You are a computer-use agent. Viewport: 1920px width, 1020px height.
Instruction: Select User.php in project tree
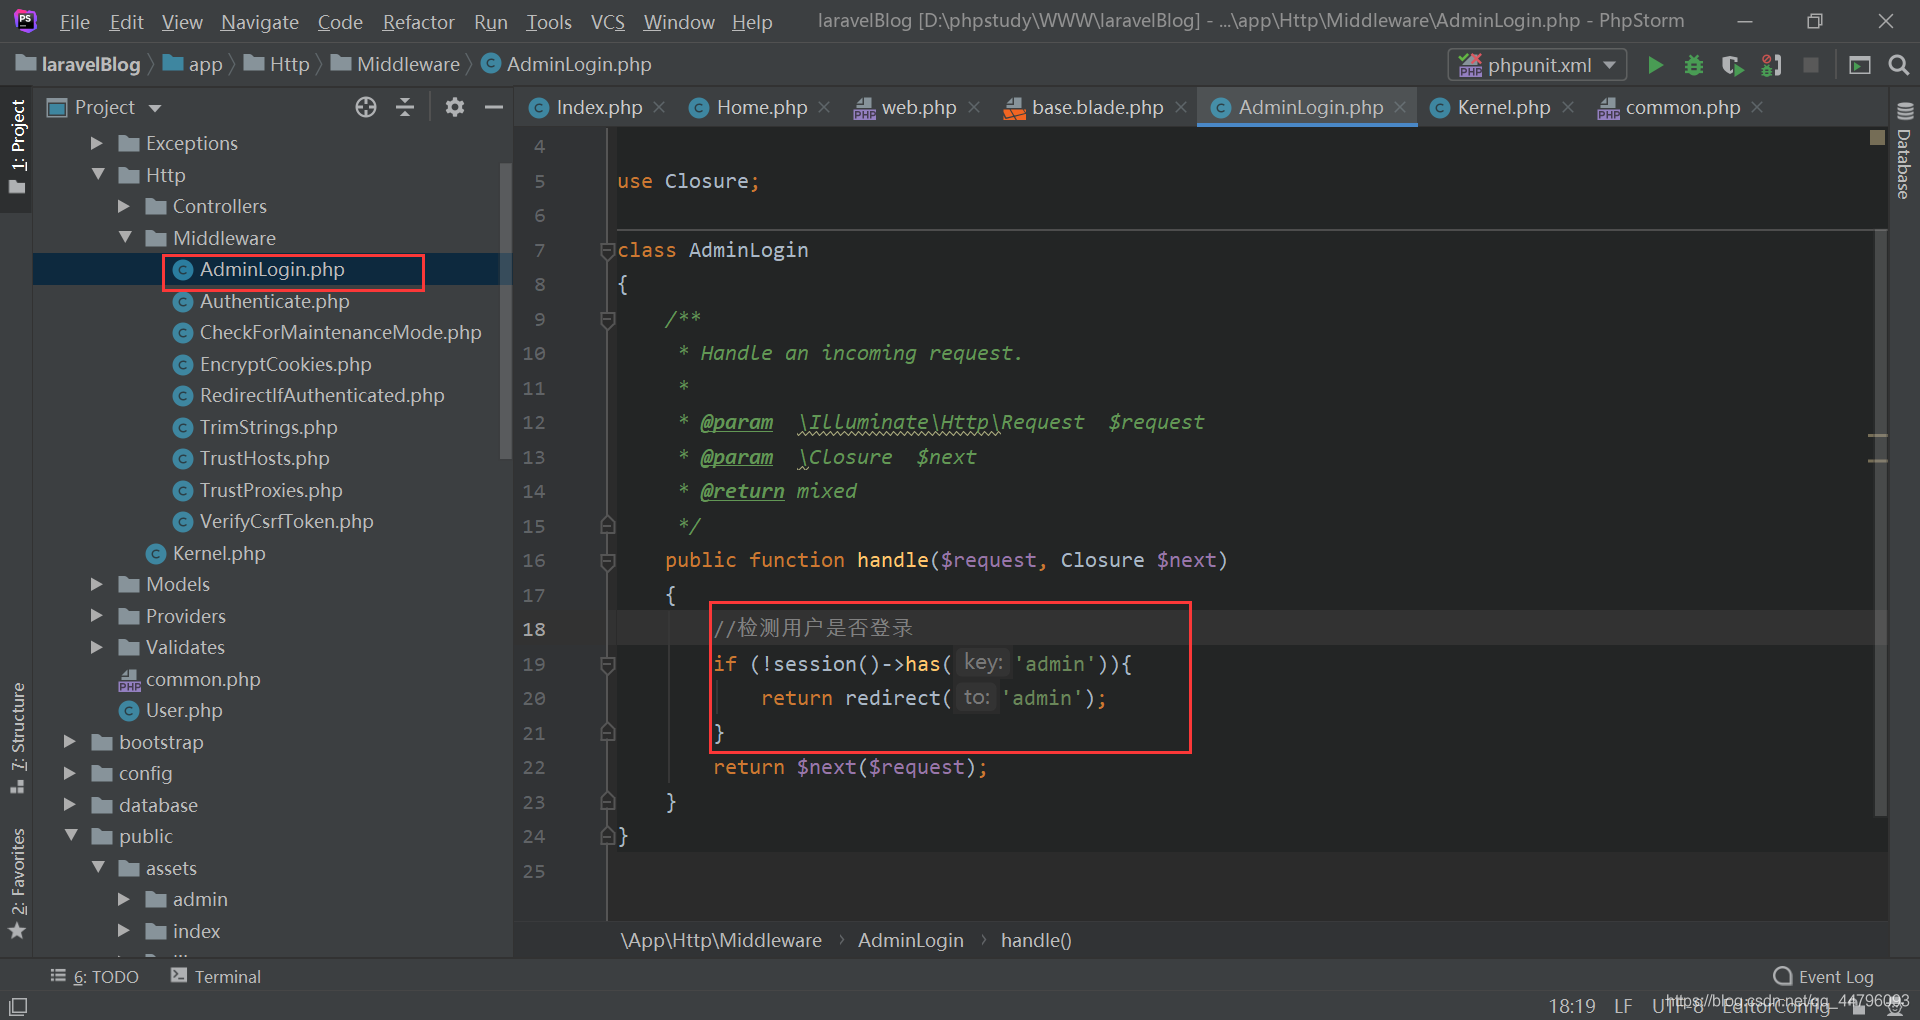(x=184, y=710)
